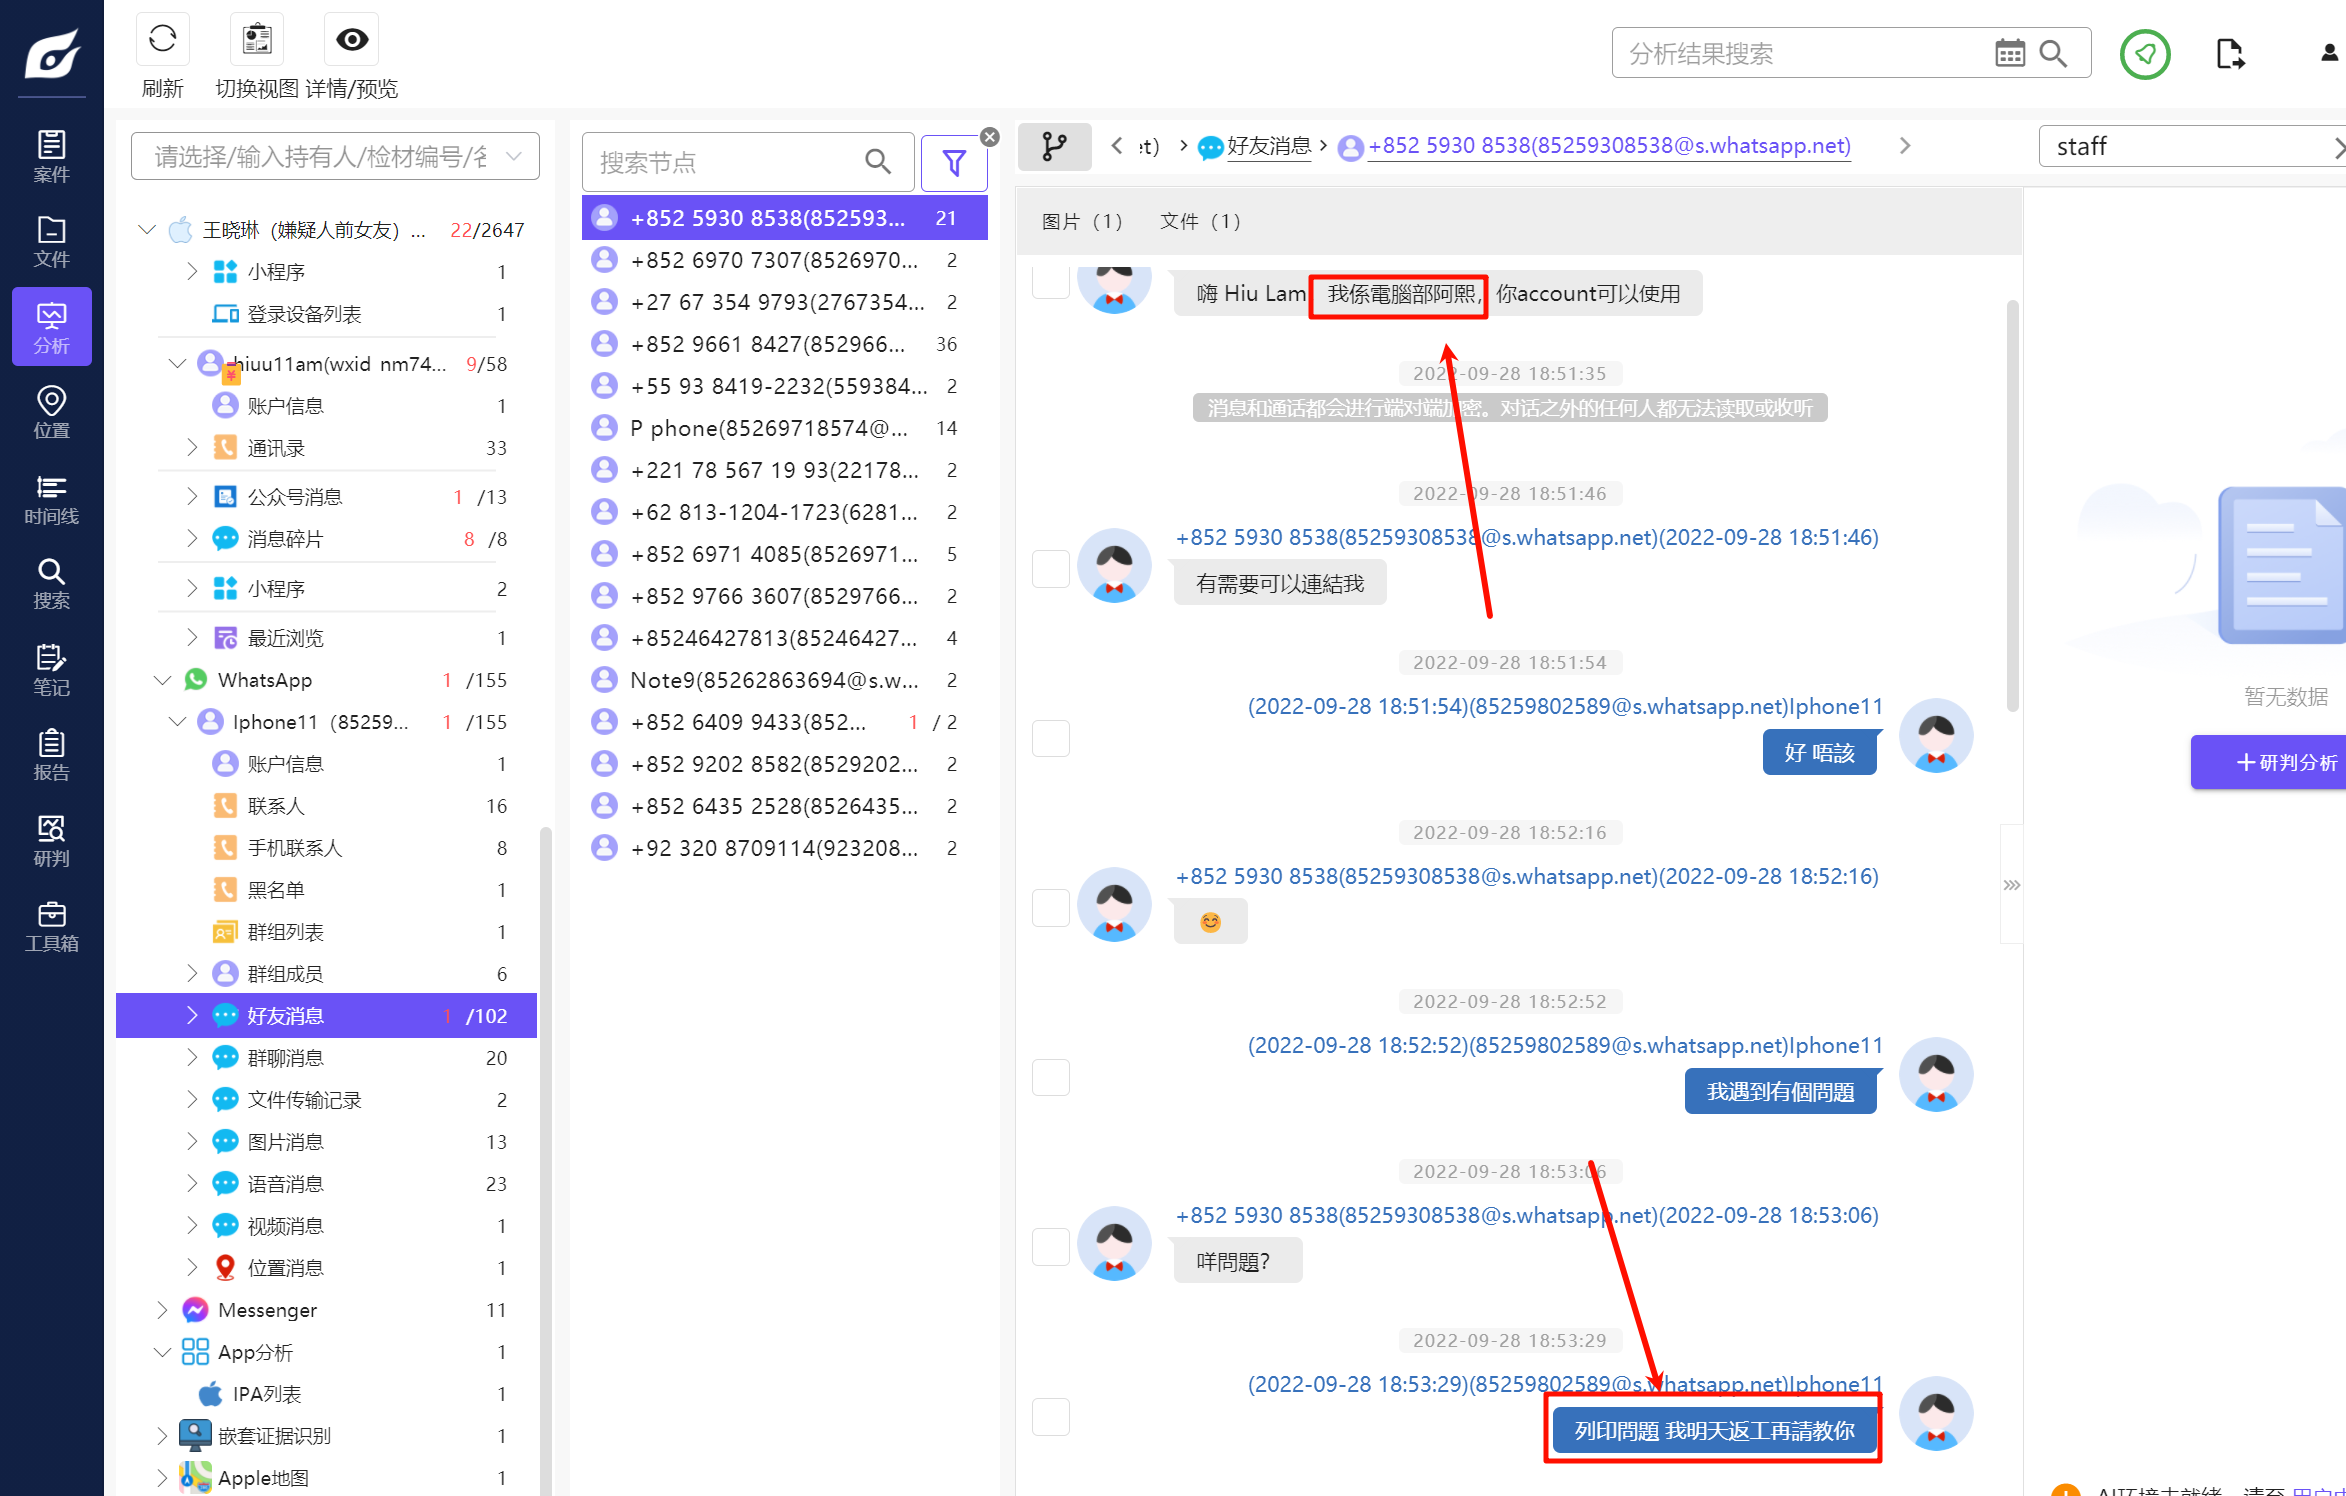Expand the Messenger tree node

(x=162, y=1309)
